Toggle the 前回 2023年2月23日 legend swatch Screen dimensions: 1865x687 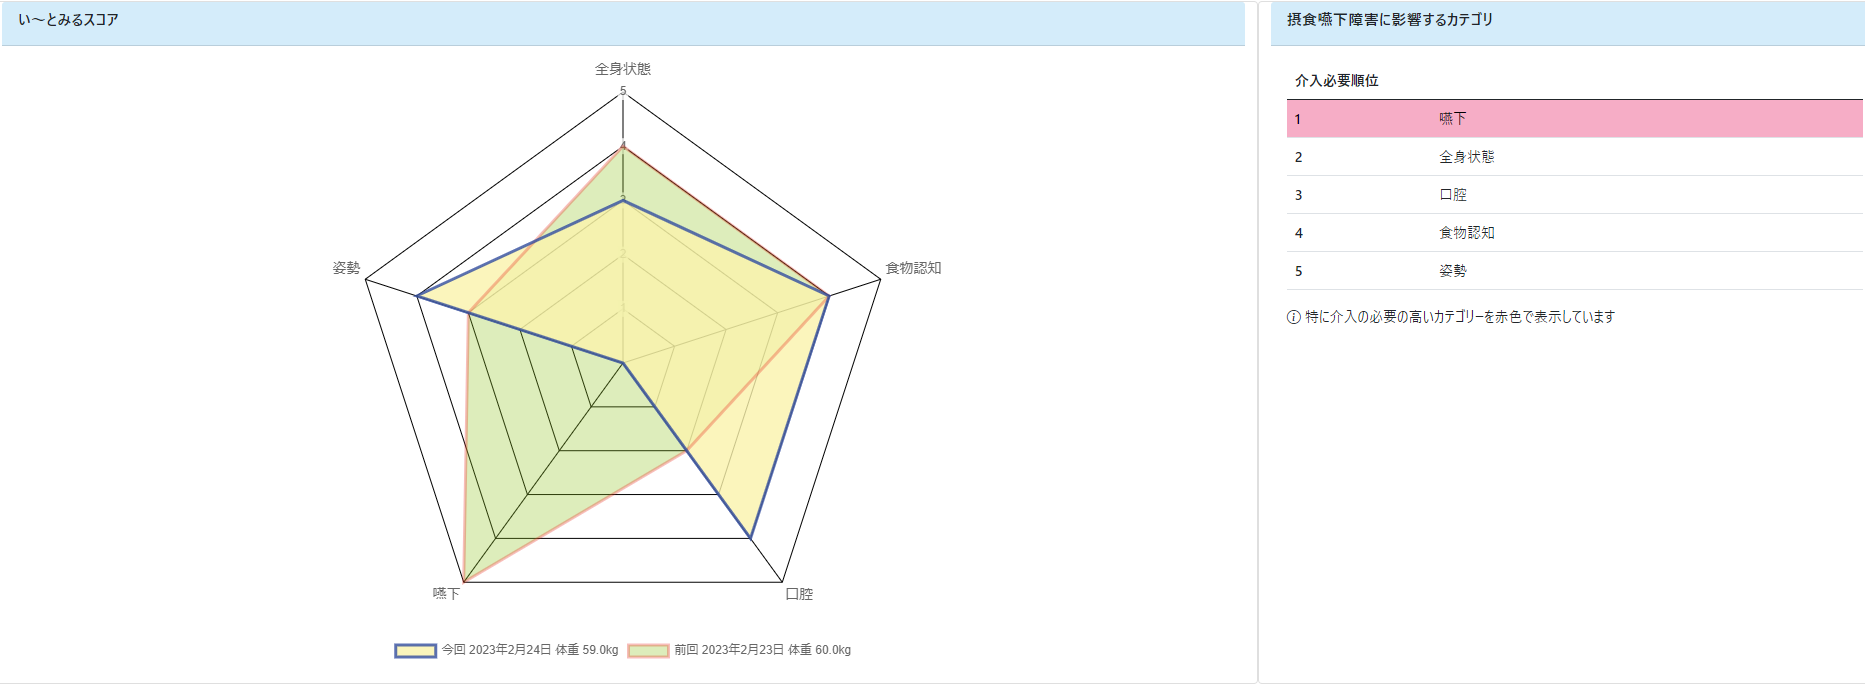648,650
